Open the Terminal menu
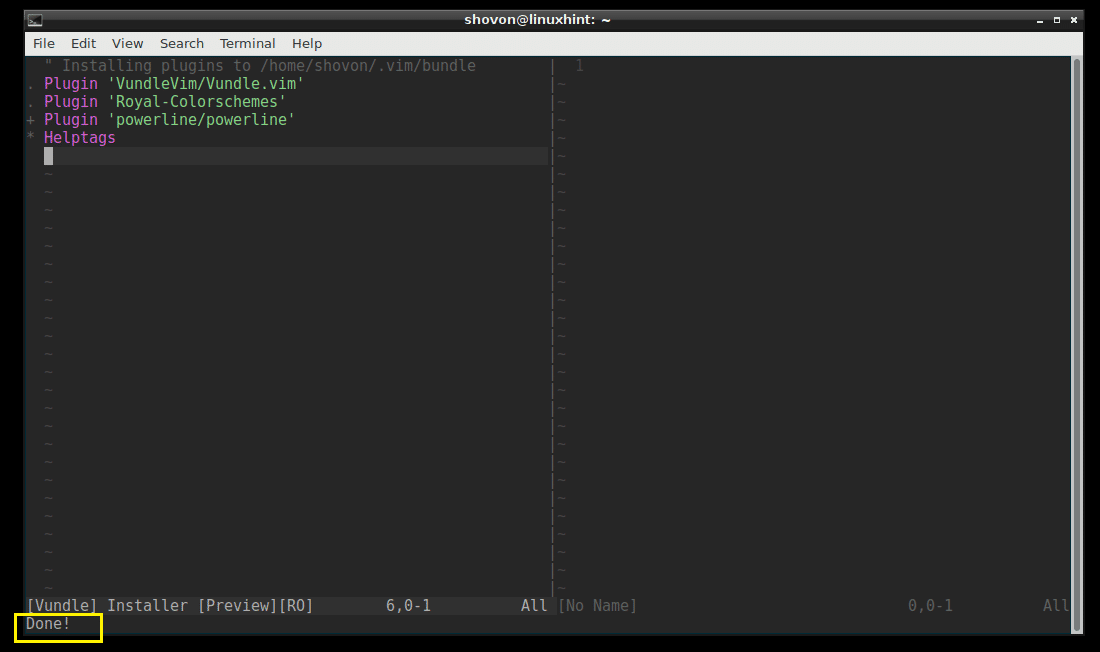 (x=247, y=44)
